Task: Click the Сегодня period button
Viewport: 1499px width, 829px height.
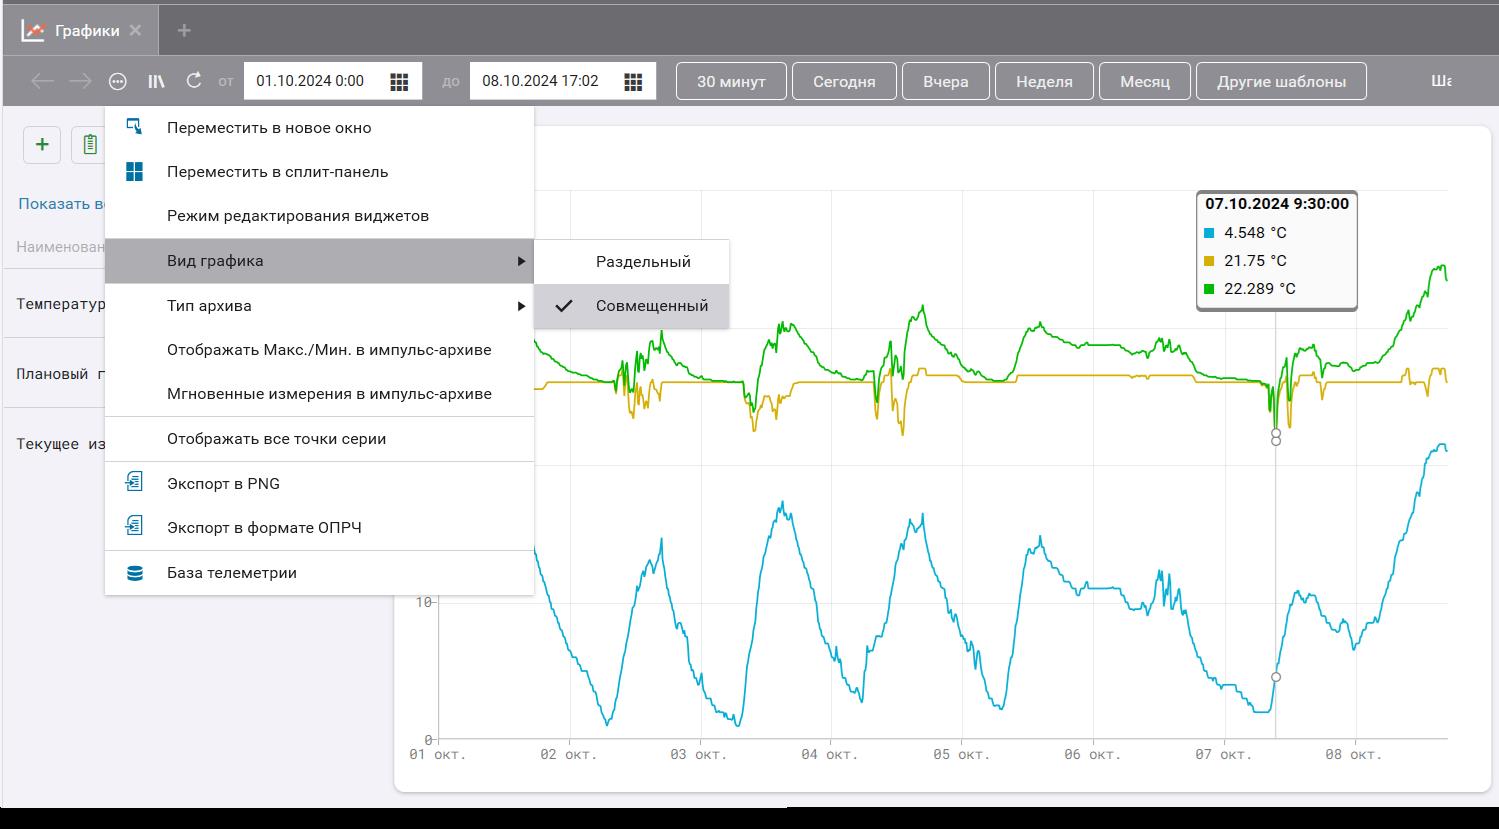Action: click(843, 81)
